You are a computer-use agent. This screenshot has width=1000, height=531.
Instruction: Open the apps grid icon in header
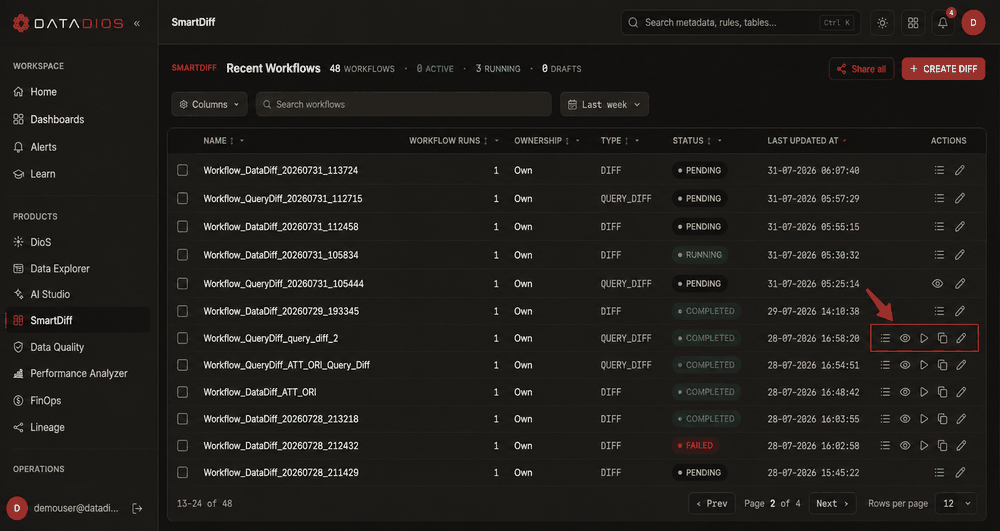point(913,23)
